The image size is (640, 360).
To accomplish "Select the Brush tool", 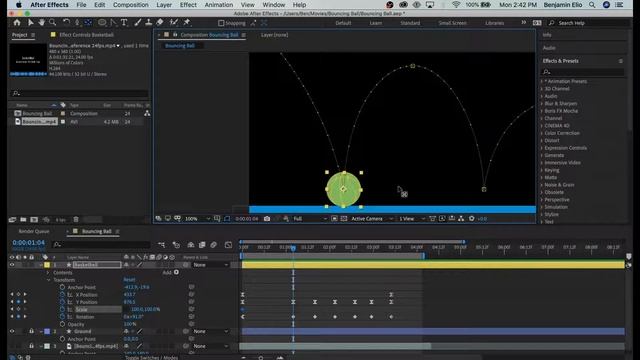I will coord(138,23).
